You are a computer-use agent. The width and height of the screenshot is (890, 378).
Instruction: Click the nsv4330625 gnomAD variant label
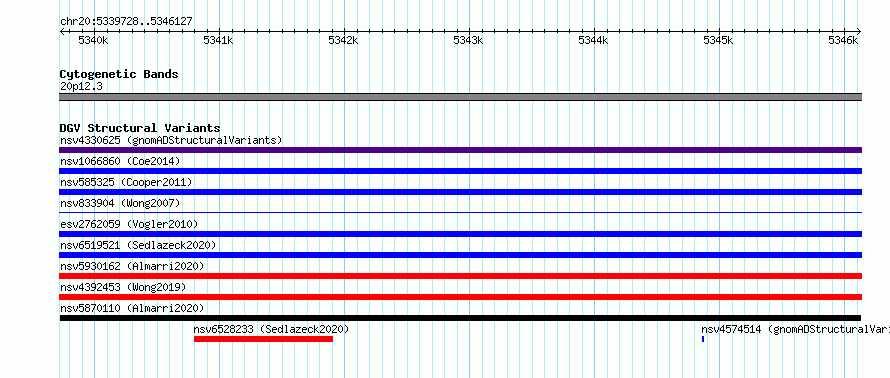click(171, 140)
